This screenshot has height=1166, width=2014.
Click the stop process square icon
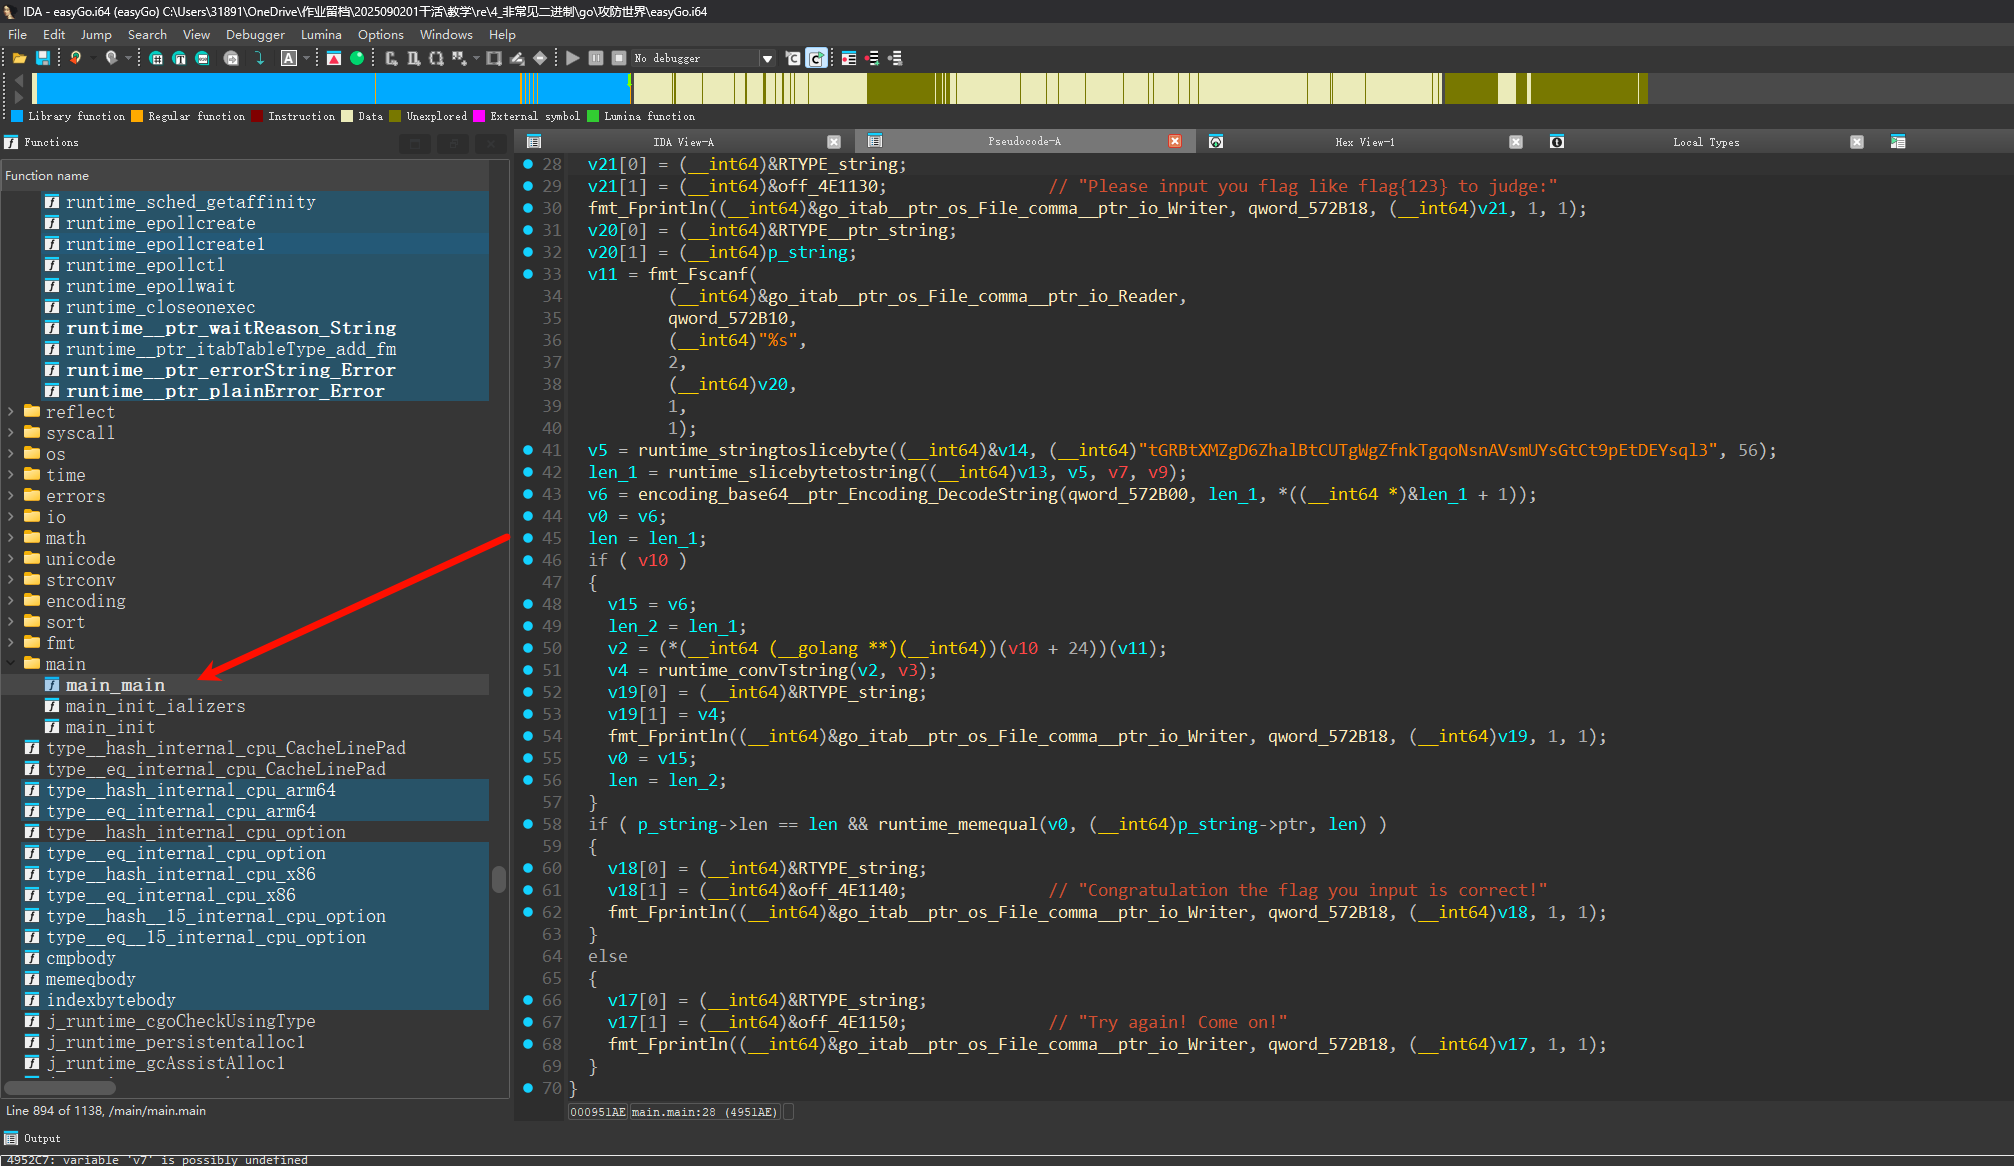pyautogui.click(x=618, y=58)
